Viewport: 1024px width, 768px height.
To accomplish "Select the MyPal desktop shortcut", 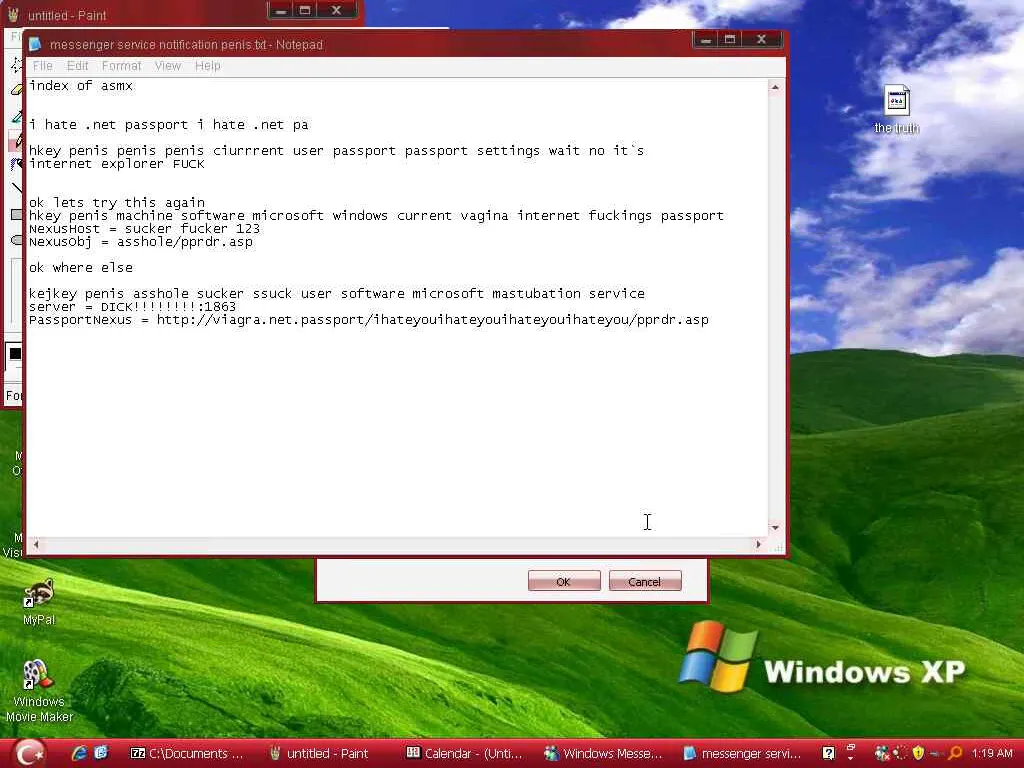I will click(x=39, y=601).
